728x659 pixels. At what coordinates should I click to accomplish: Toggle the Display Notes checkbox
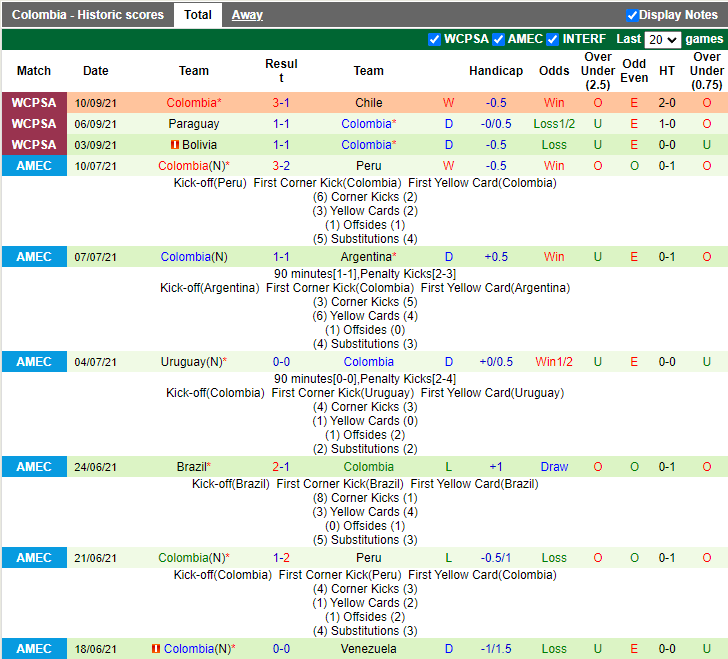point(632,15)
